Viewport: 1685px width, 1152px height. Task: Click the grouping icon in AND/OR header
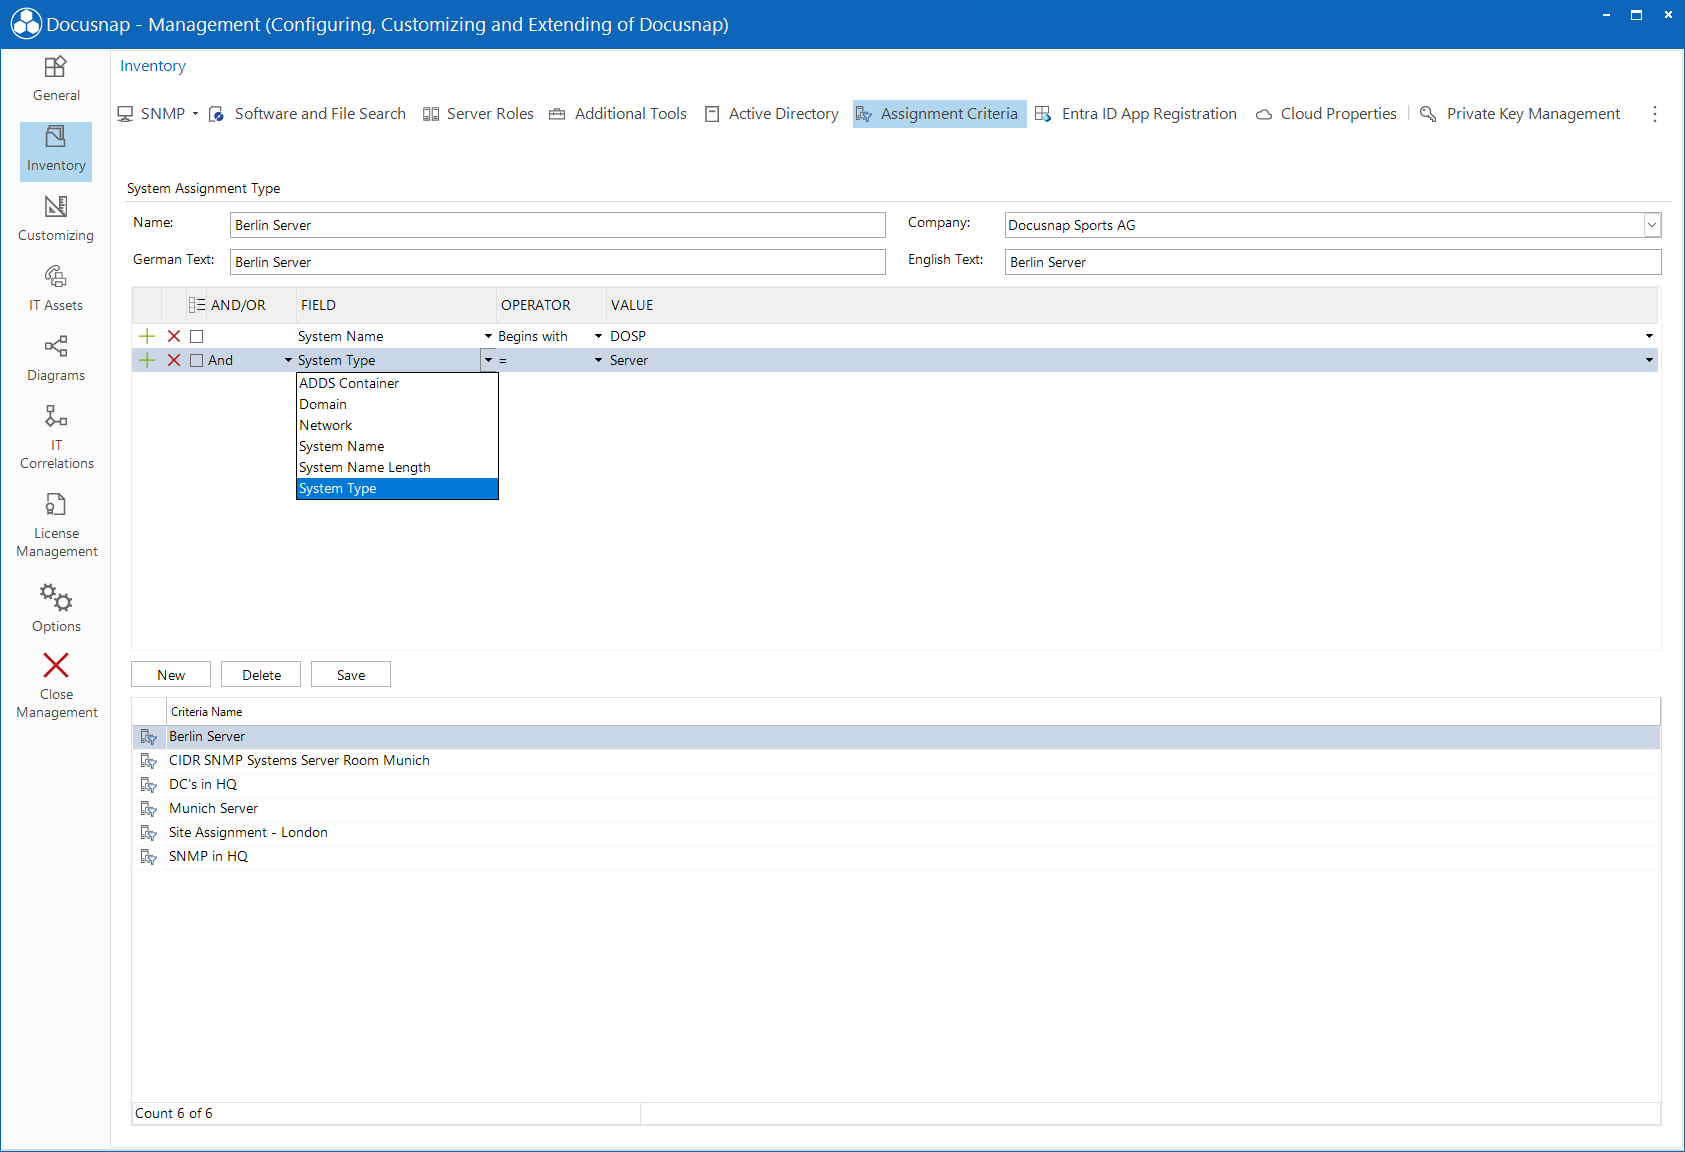coord(197,305)
